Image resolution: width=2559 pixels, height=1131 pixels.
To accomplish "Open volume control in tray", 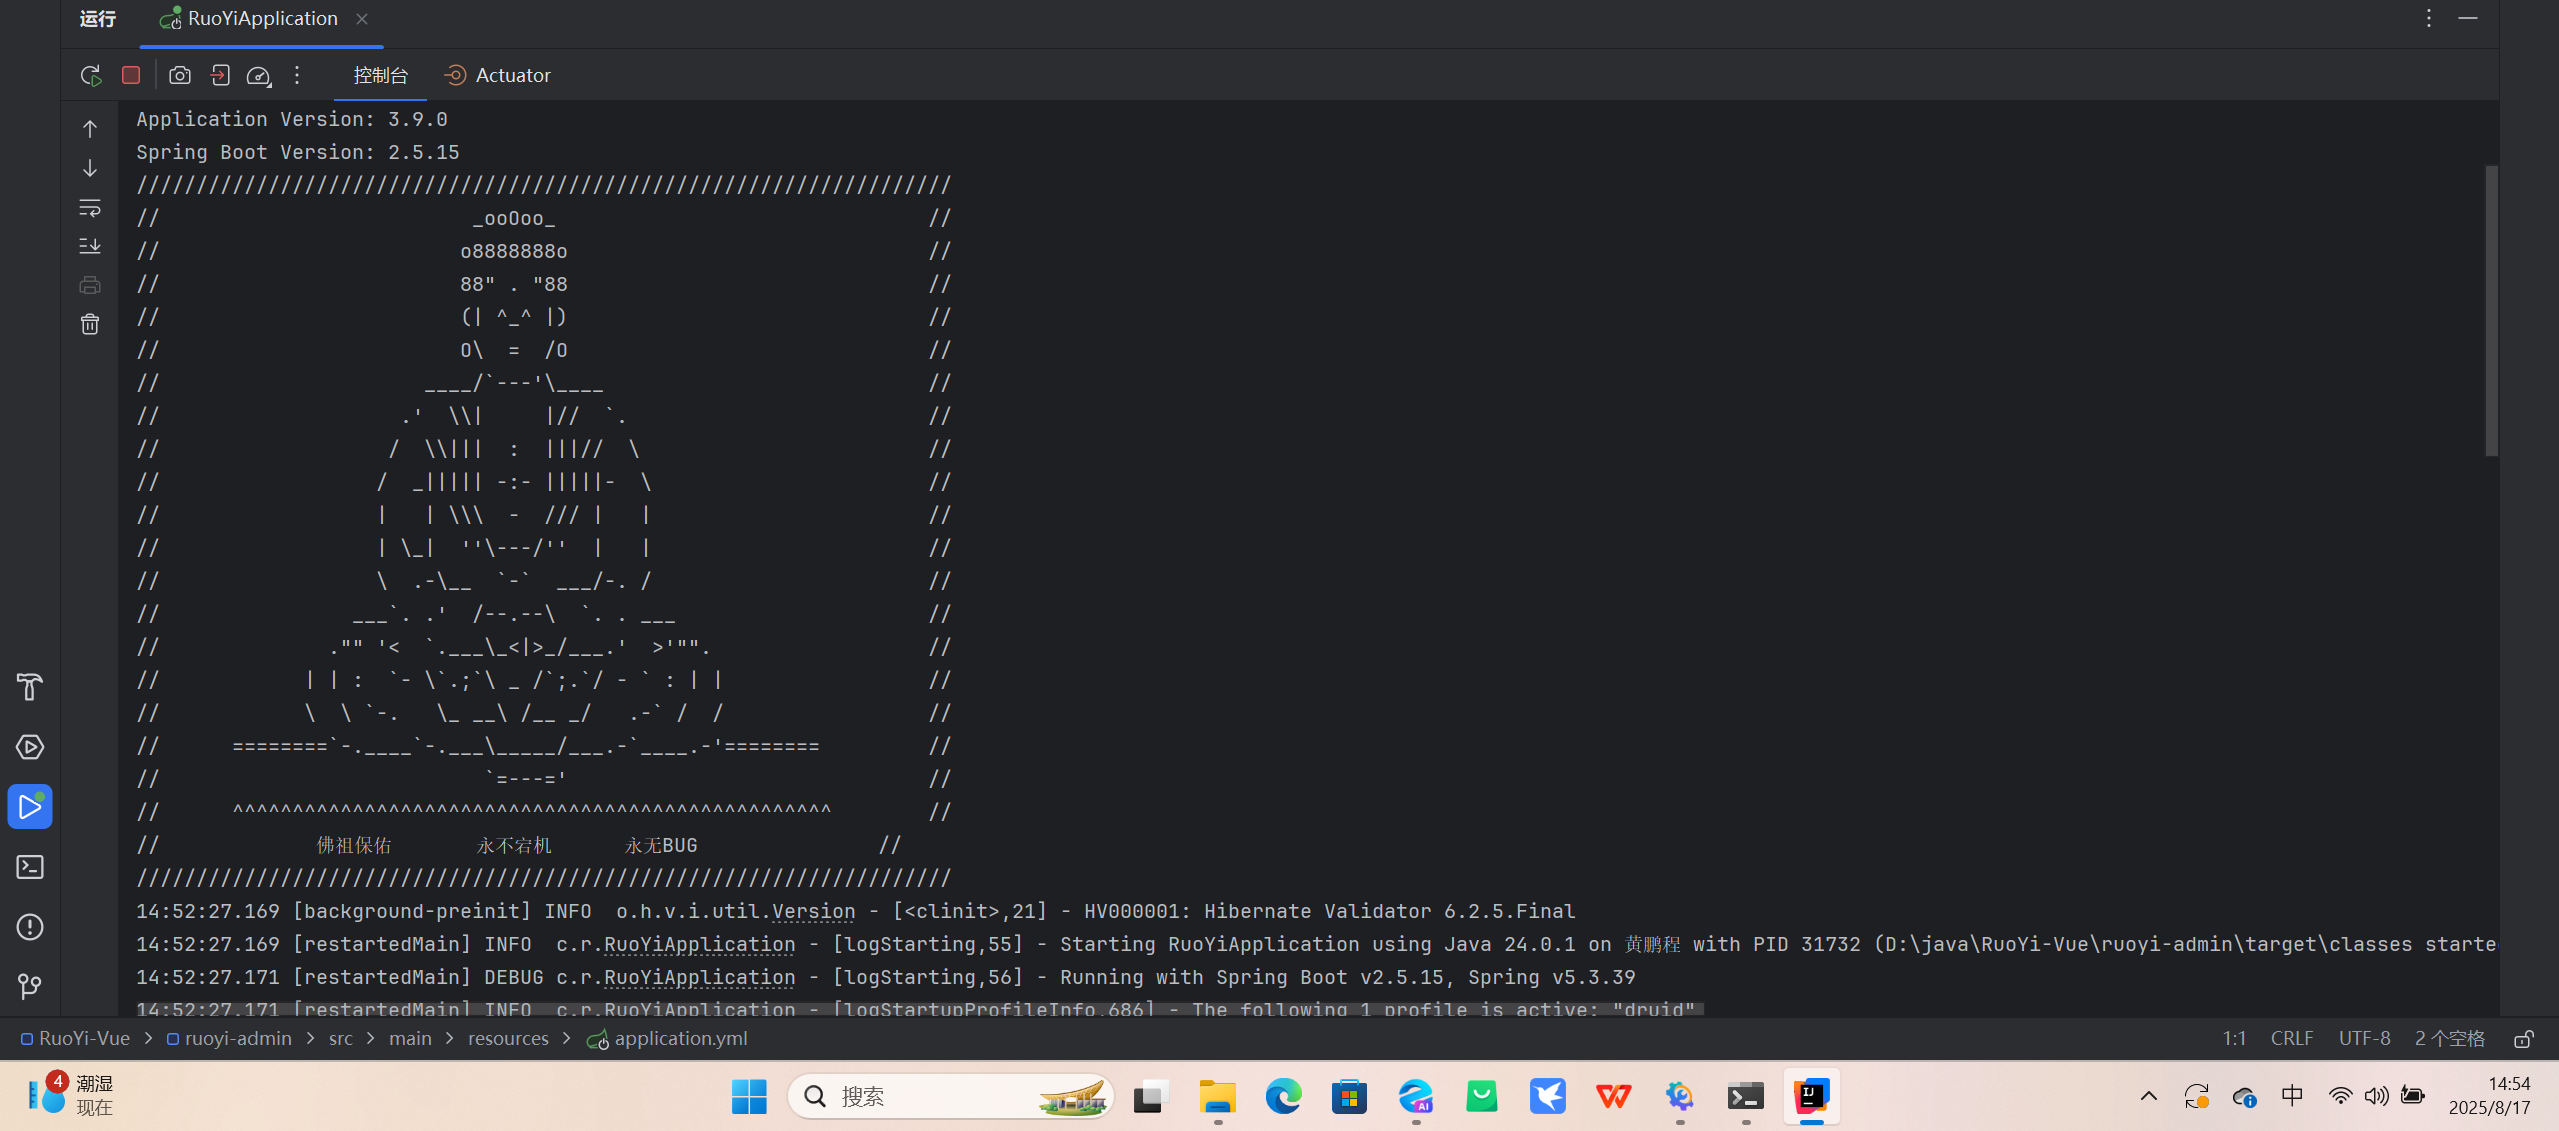I will pyautogui.click(x=2376, y=1096).
